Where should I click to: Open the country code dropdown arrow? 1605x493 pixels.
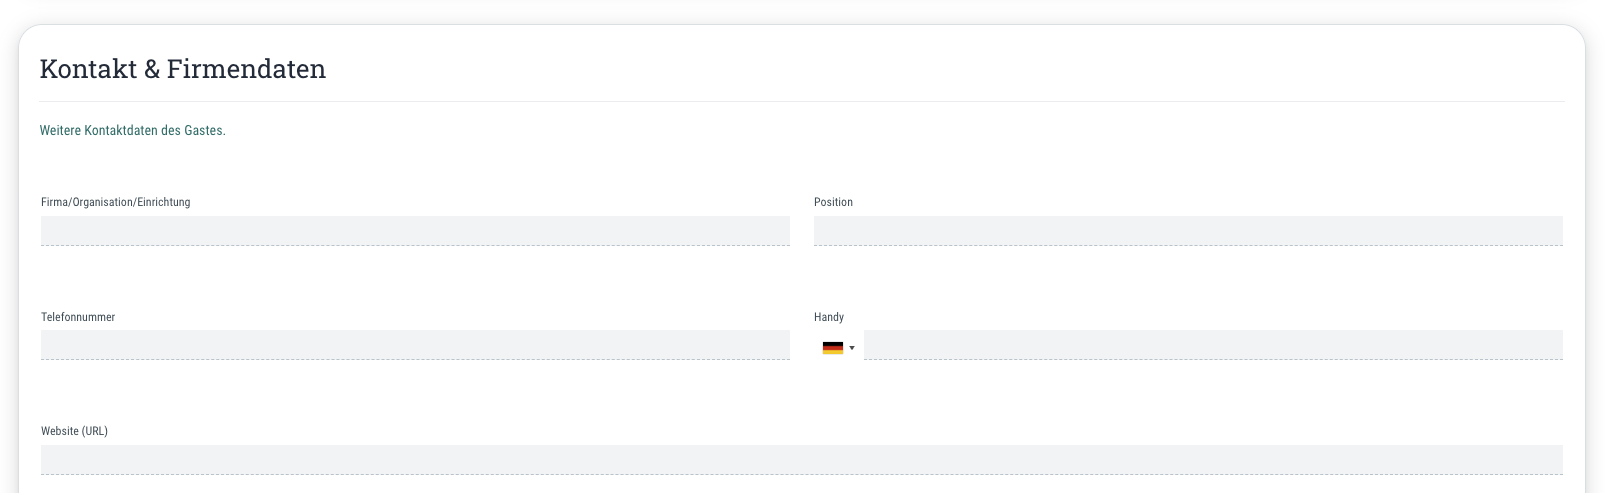pos(852,348)
